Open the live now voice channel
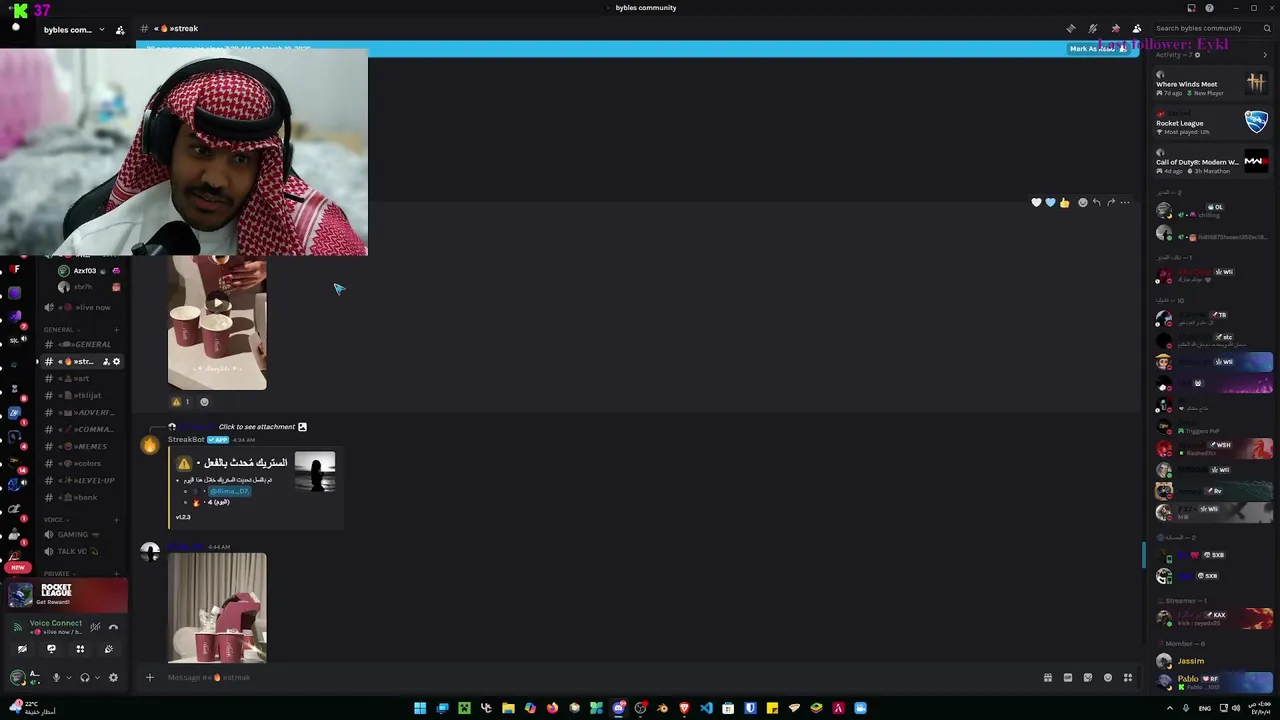 coord(84,307)
